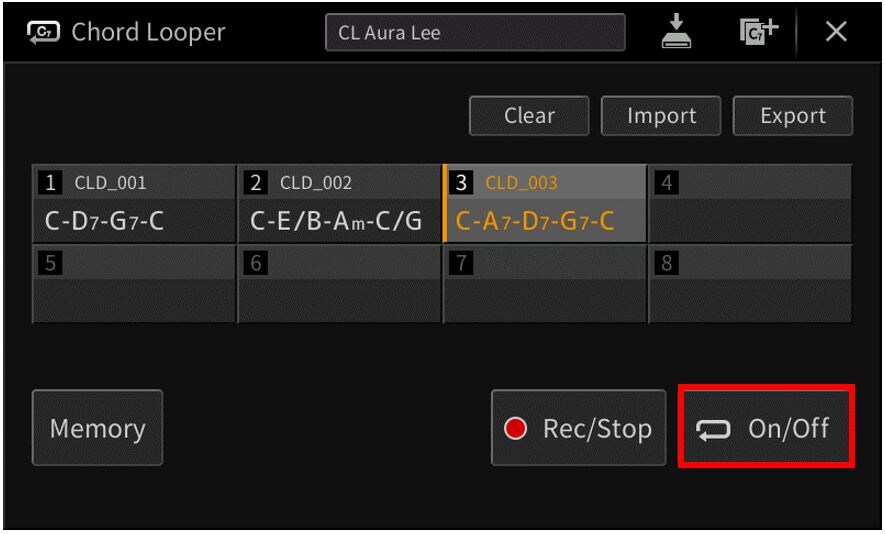The width and height of the screenshot is (885, 534).
Task: Select slot 2 CLD_002 chord loop
Action: (x=339, y=204)
